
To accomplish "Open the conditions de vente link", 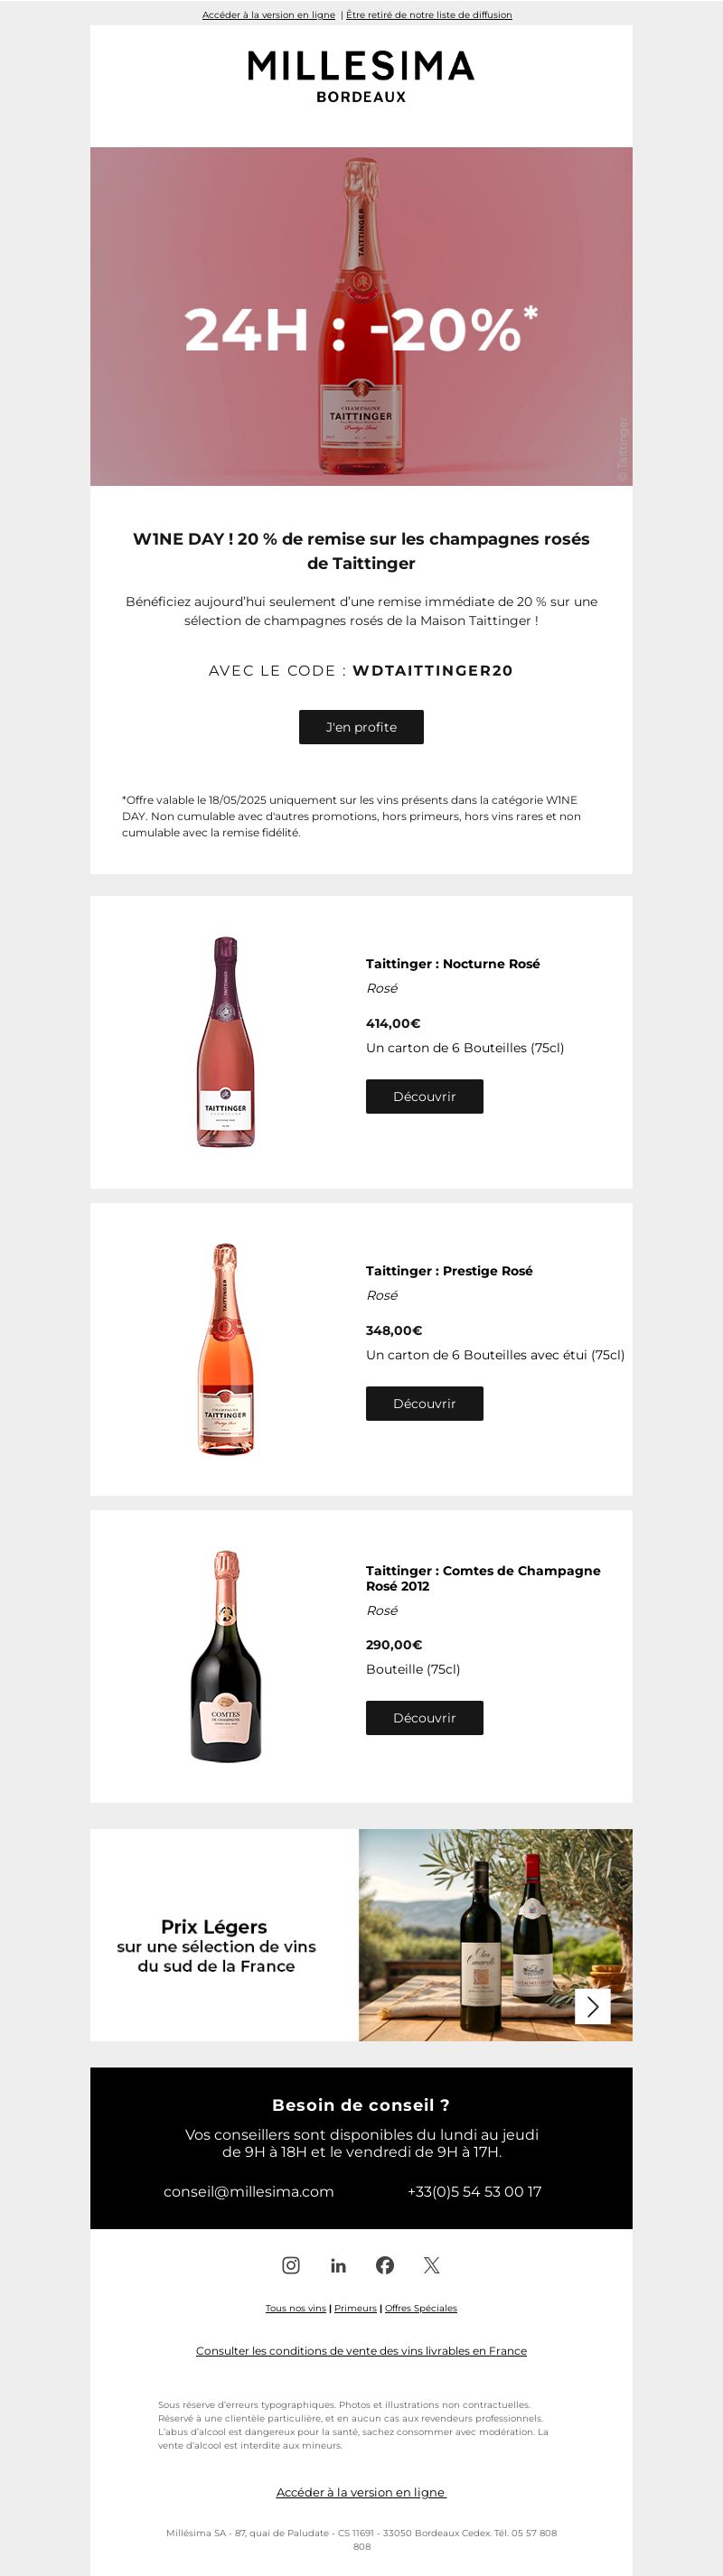I will 361,2350.
